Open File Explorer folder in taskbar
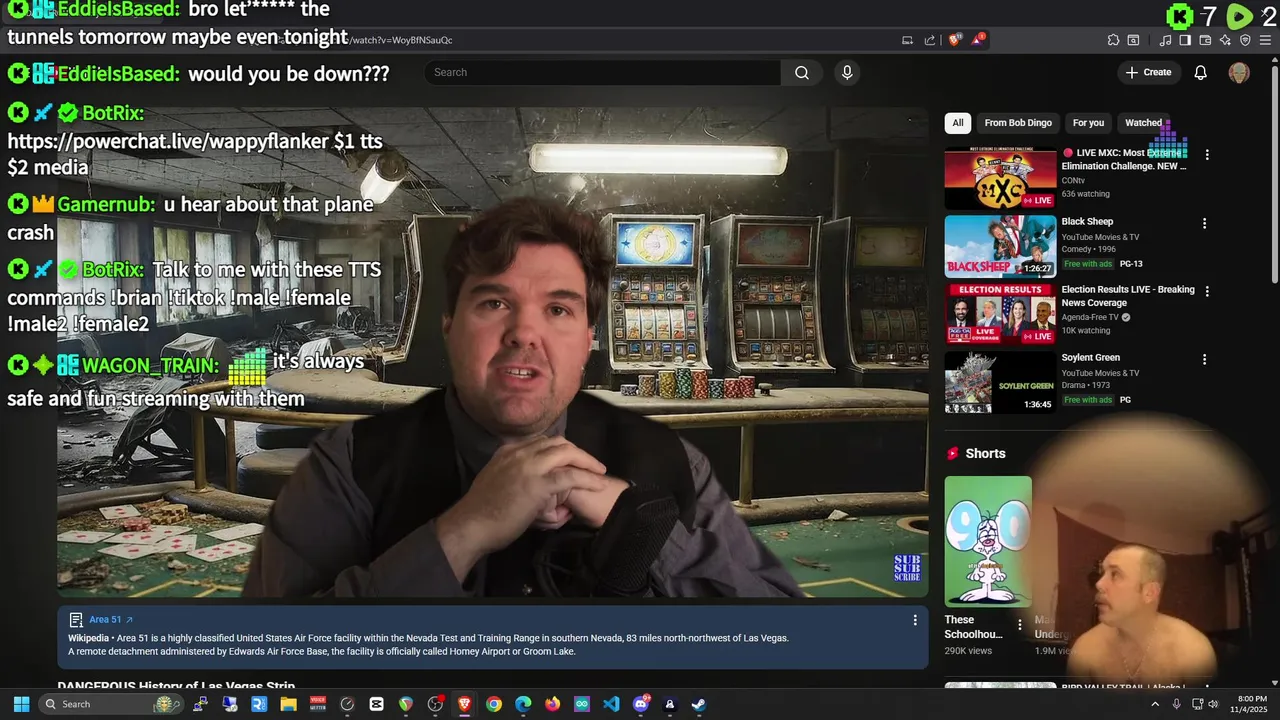Screen dimensions: 1280x720 click(288, 704)
